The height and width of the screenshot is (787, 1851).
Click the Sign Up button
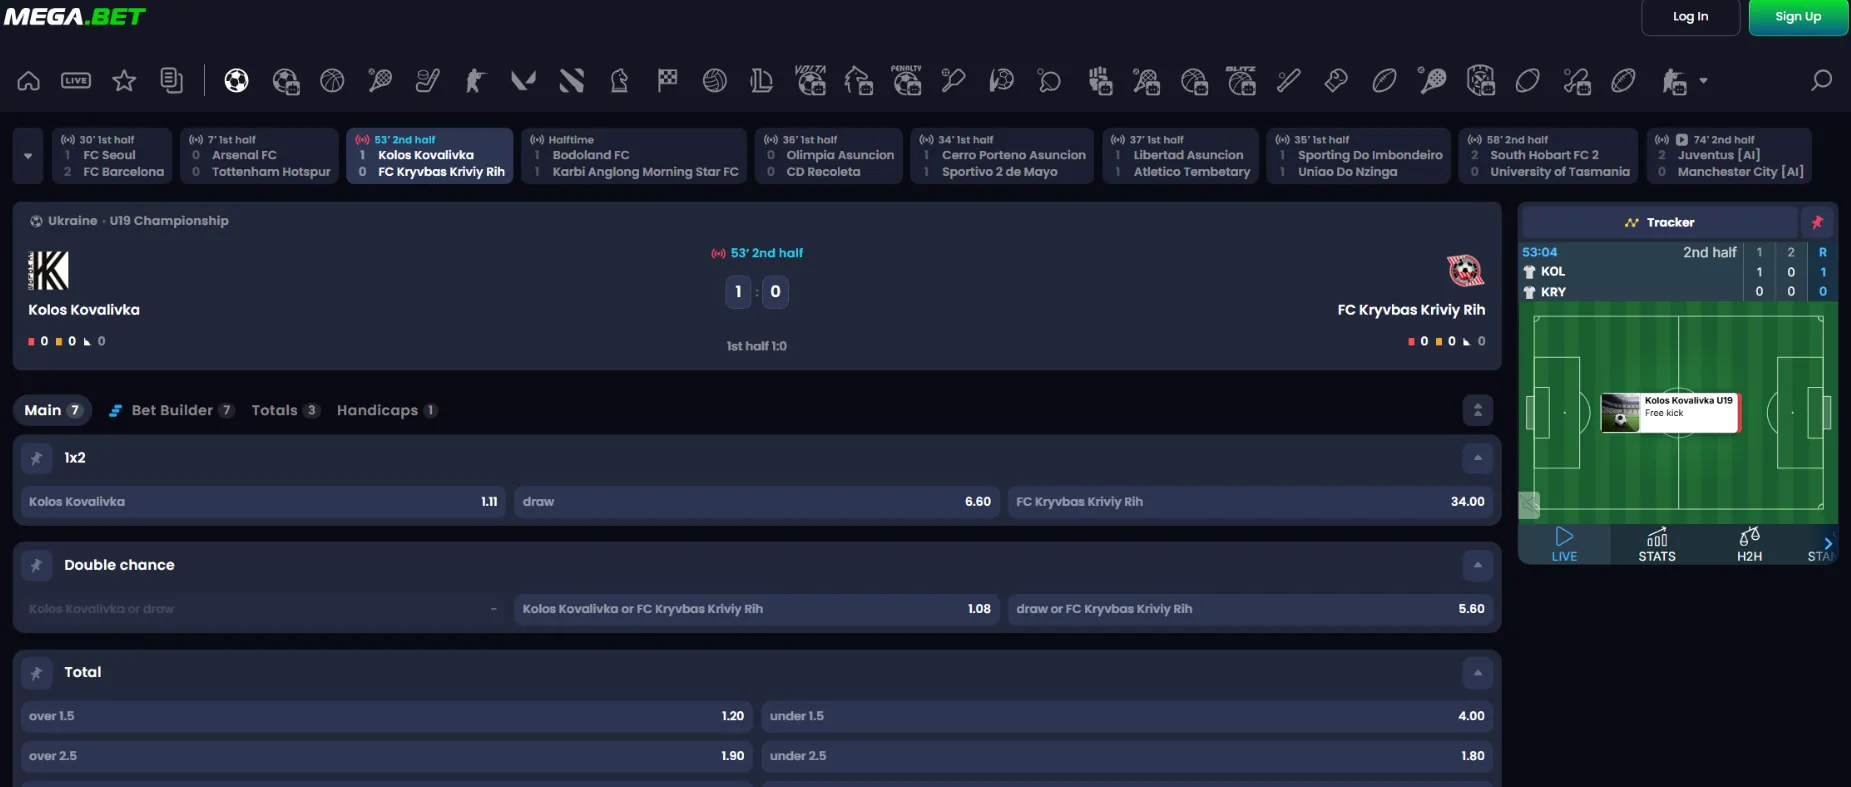[x=1798, y=17]
